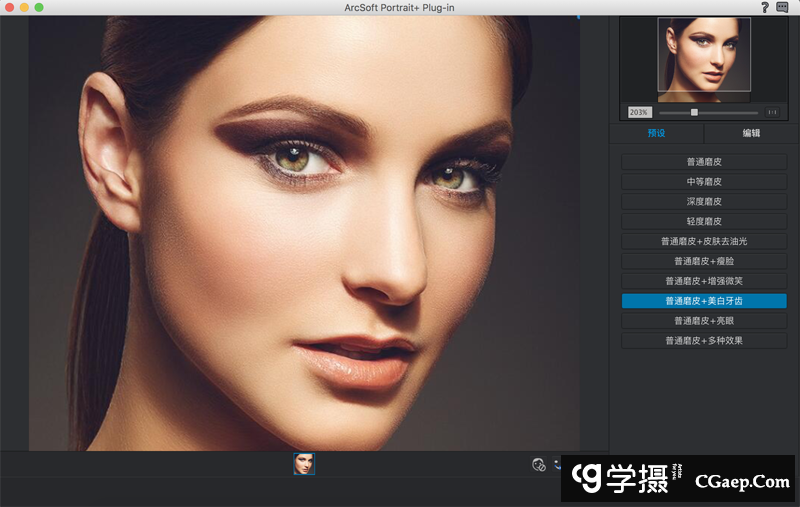The width and height of the screenshot is (800, 507).
Task: Select the portrait thumbnail in bottom filmstrip
Action: [x=304, y=463]
